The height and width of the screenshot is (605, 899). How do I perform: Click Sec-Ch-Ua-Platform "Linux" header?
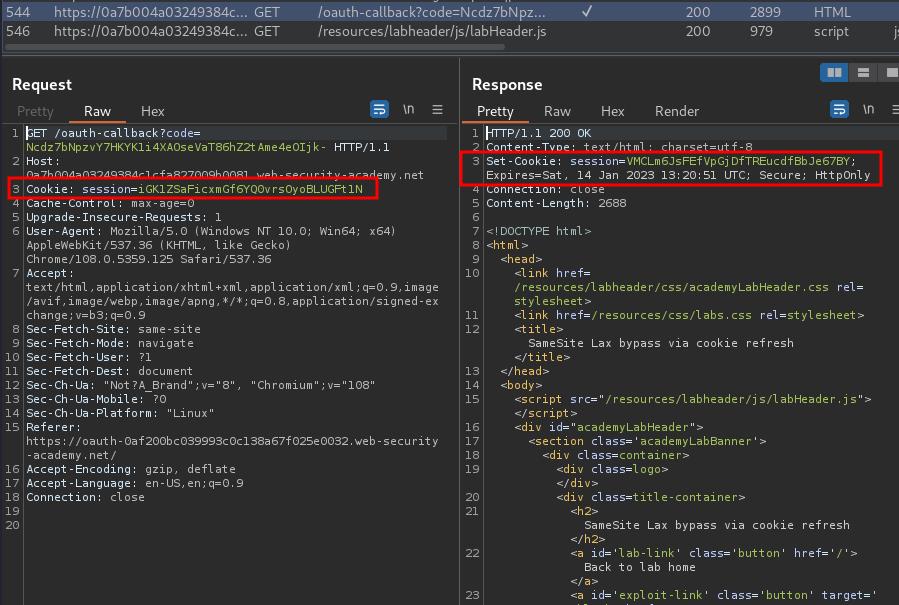120,413
